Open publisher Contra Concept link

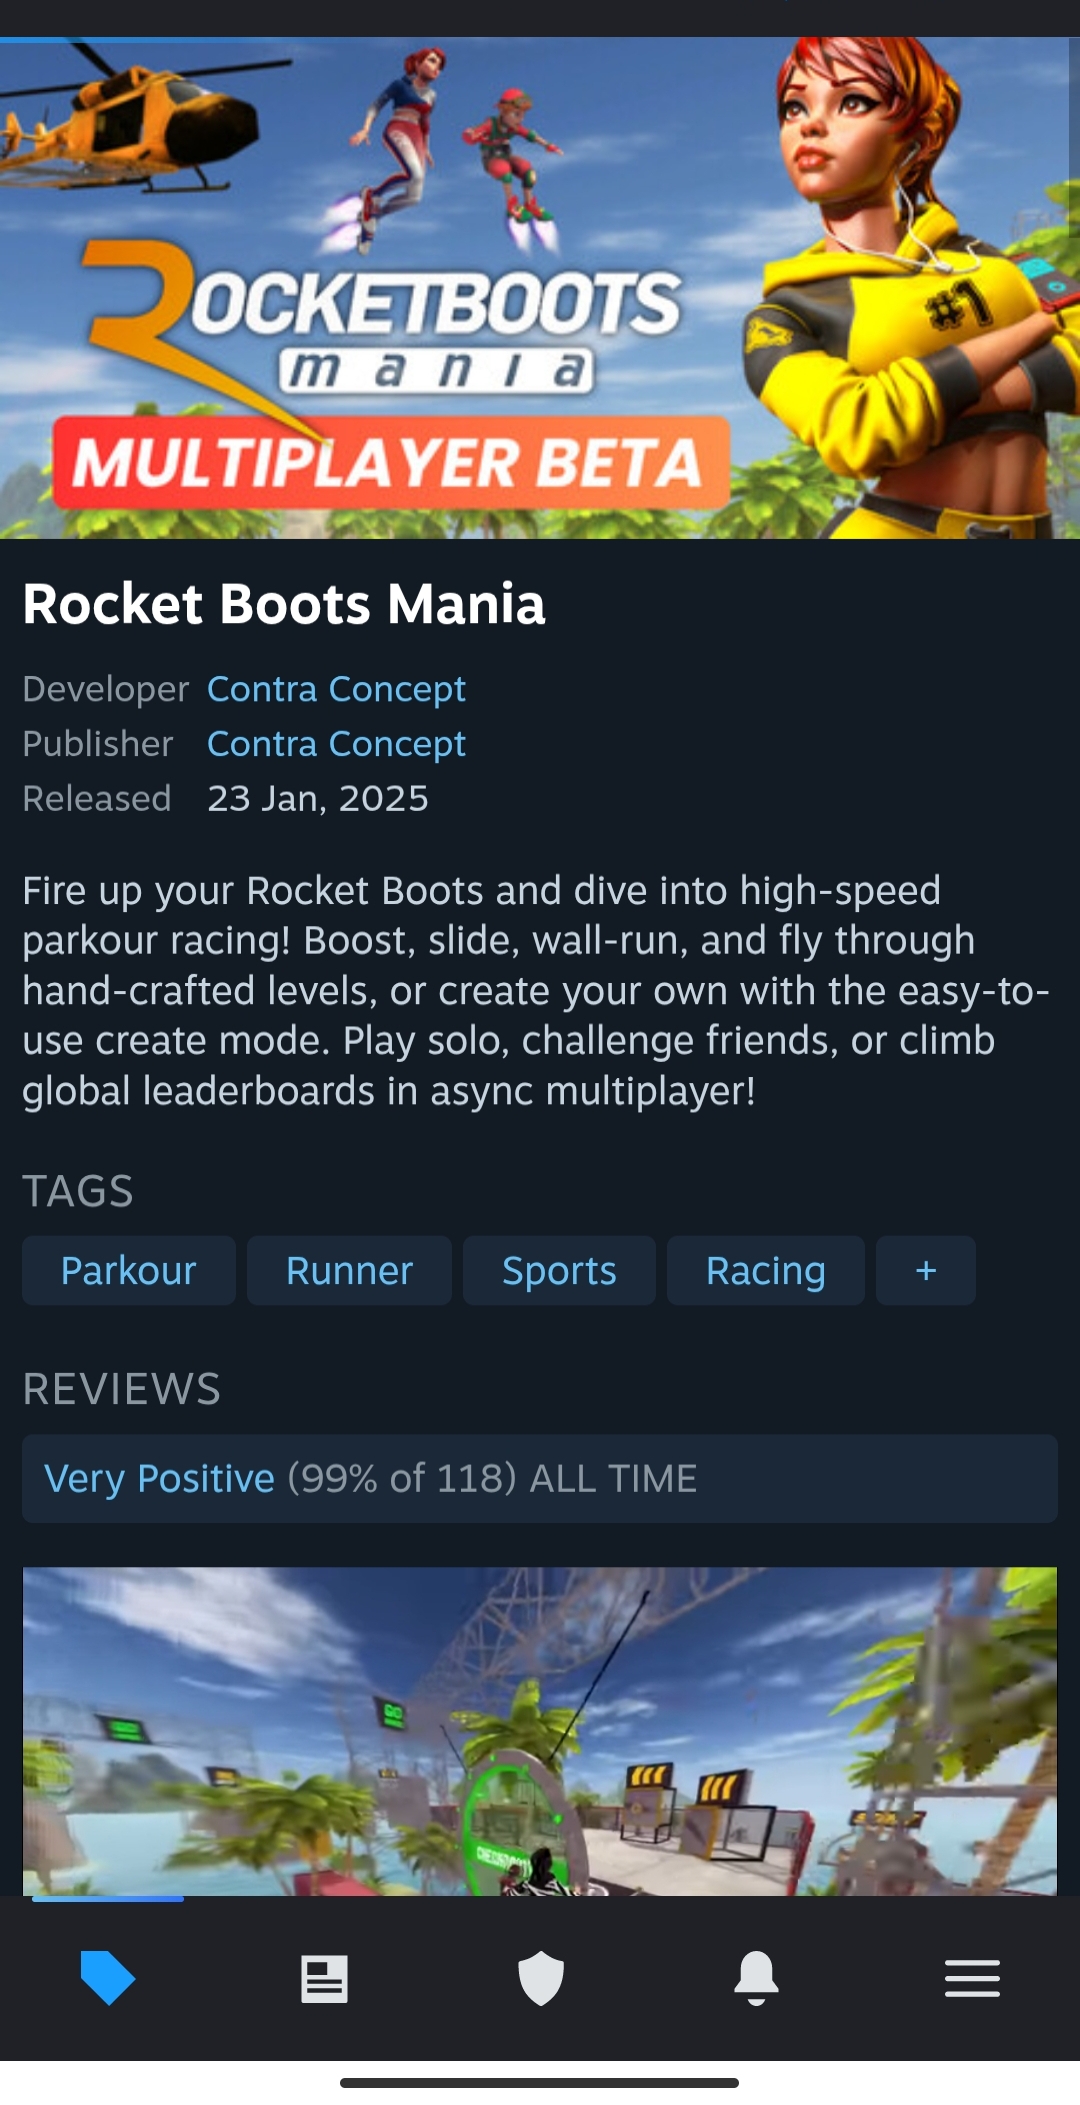pos(336,744)
